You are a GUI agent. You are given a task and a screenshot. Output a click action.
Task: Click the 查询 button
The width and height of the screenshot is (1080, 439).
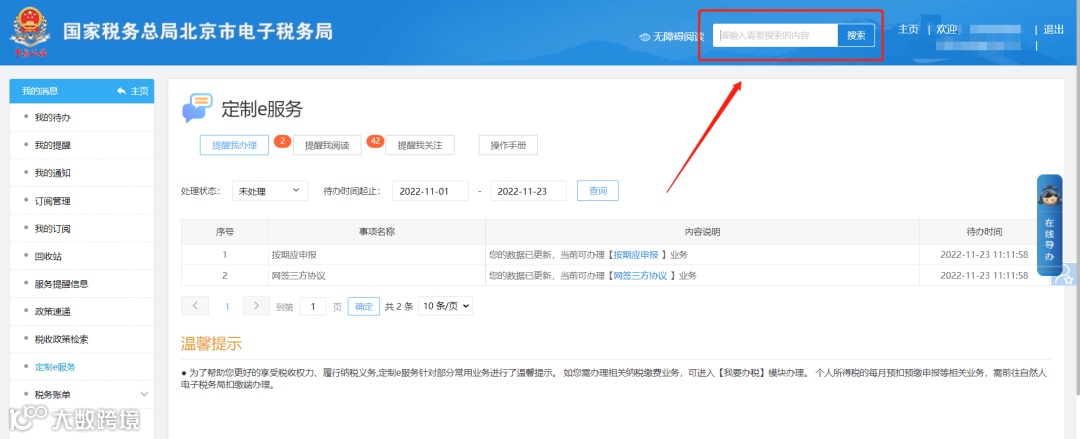(598, 191)
